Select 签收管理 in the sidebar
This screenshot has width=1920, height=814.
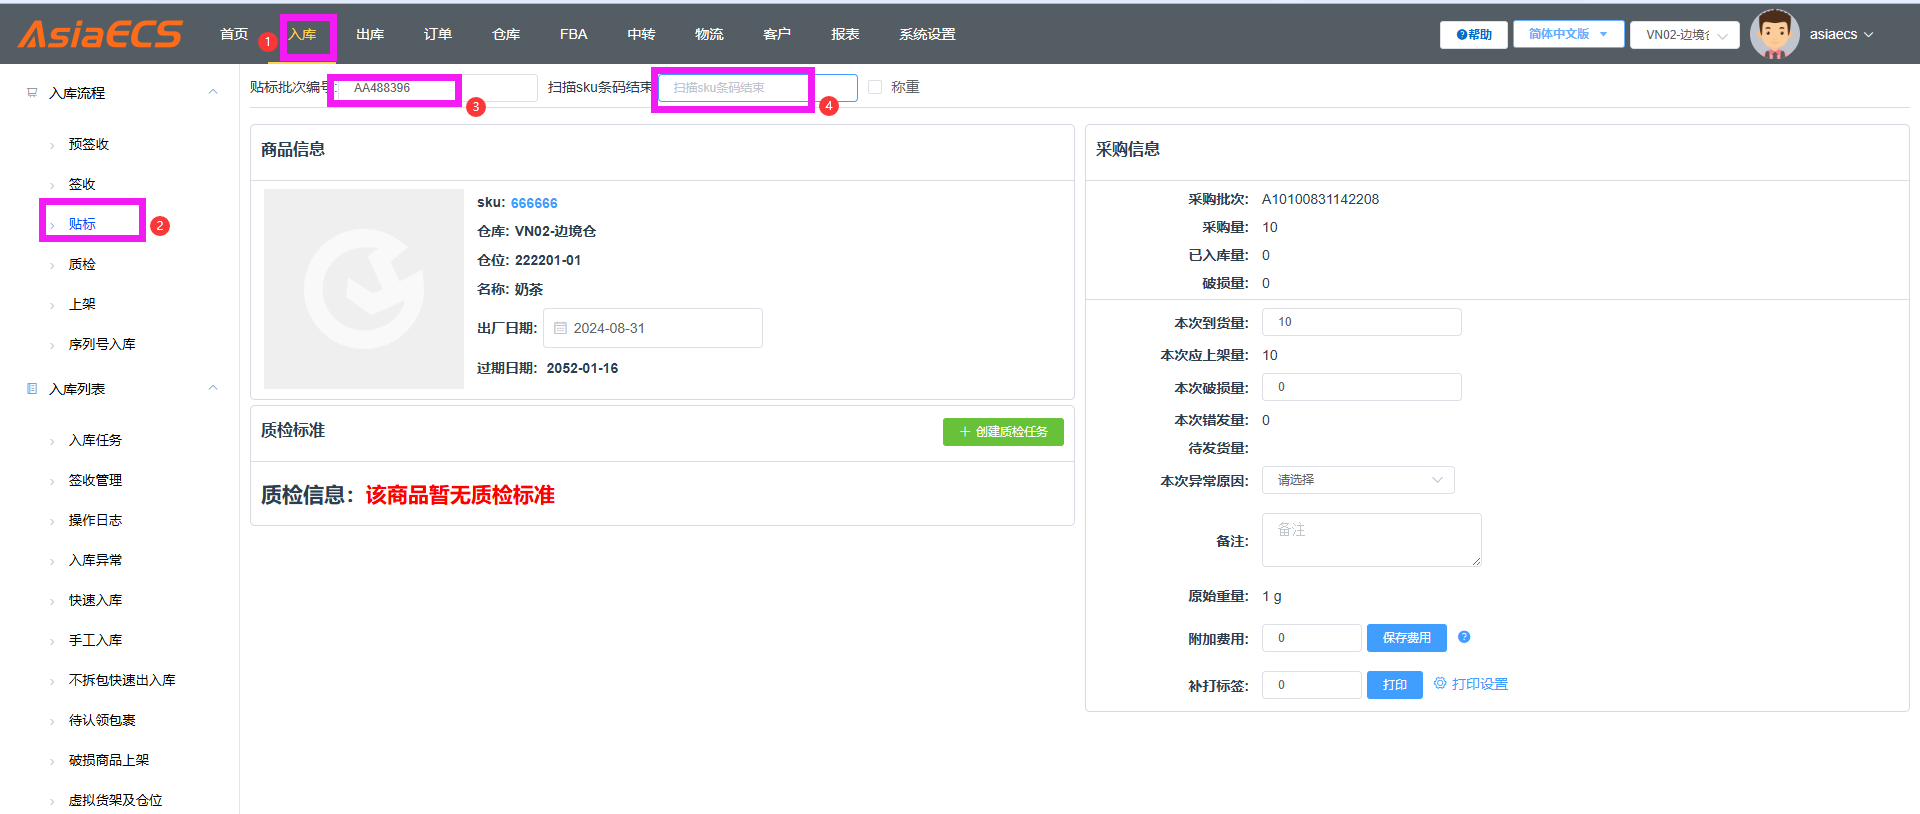pyautogui.click(x=95, y=480)
